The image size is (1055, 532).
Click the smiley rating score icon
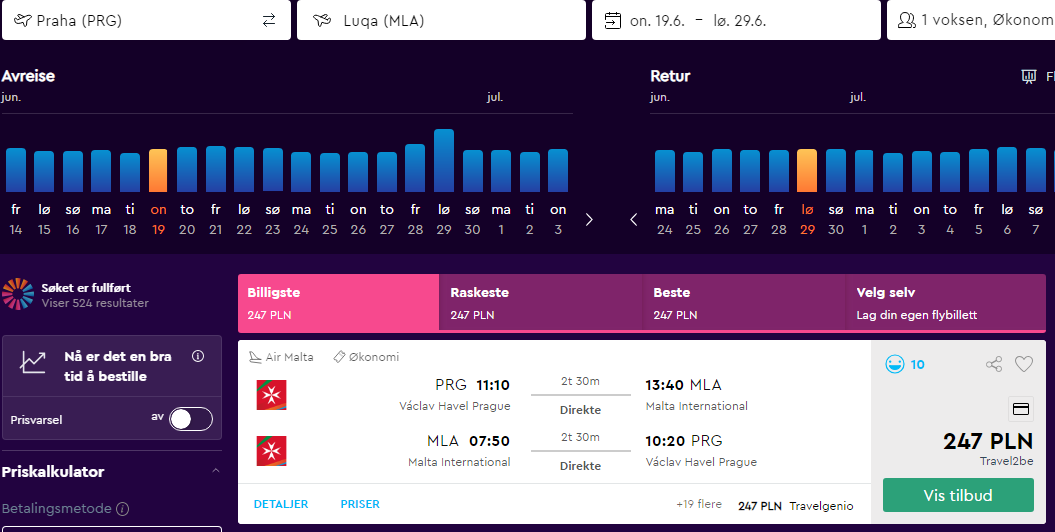895,365
